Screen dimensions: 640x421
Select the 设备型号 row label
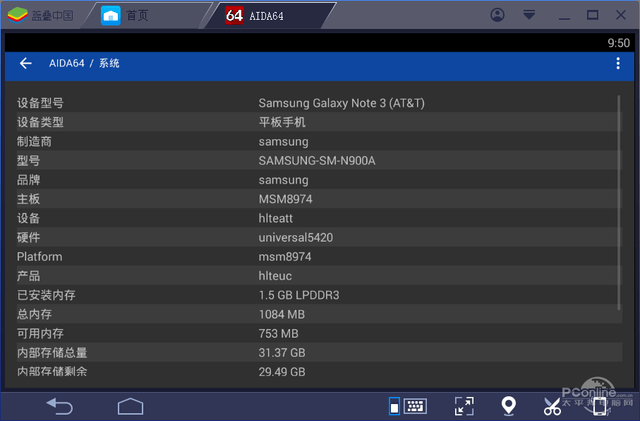coord(40,103)
